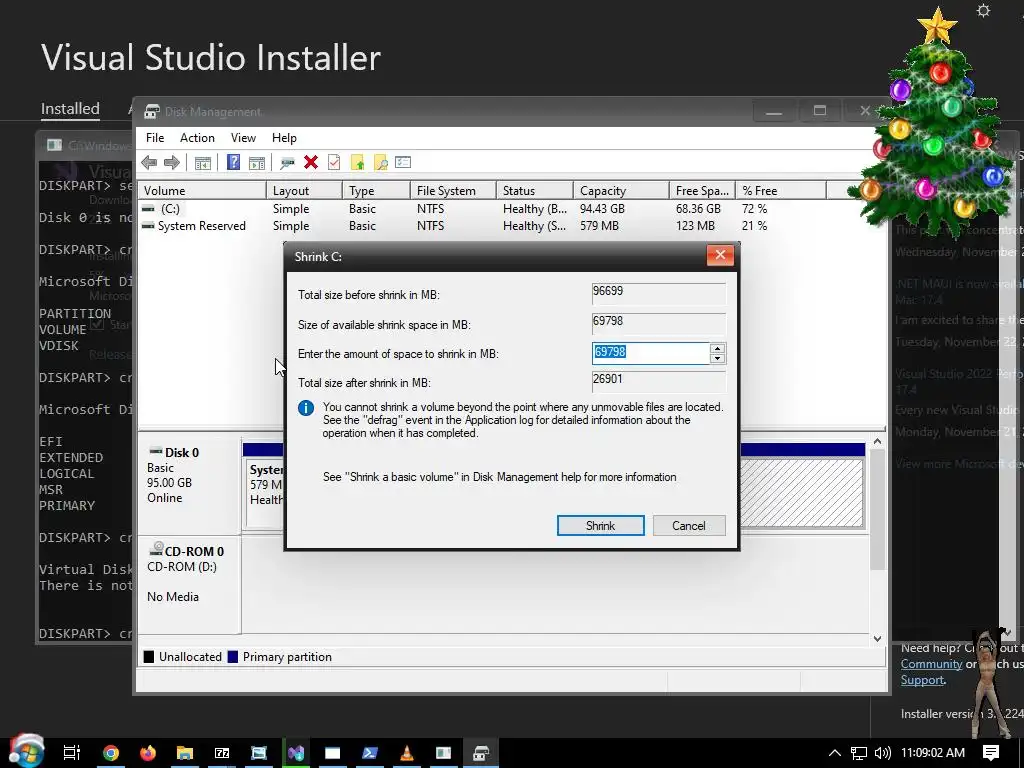Click the folder with magnifier icon
Screen dimensions: 1024x768
tap(380, 163)
